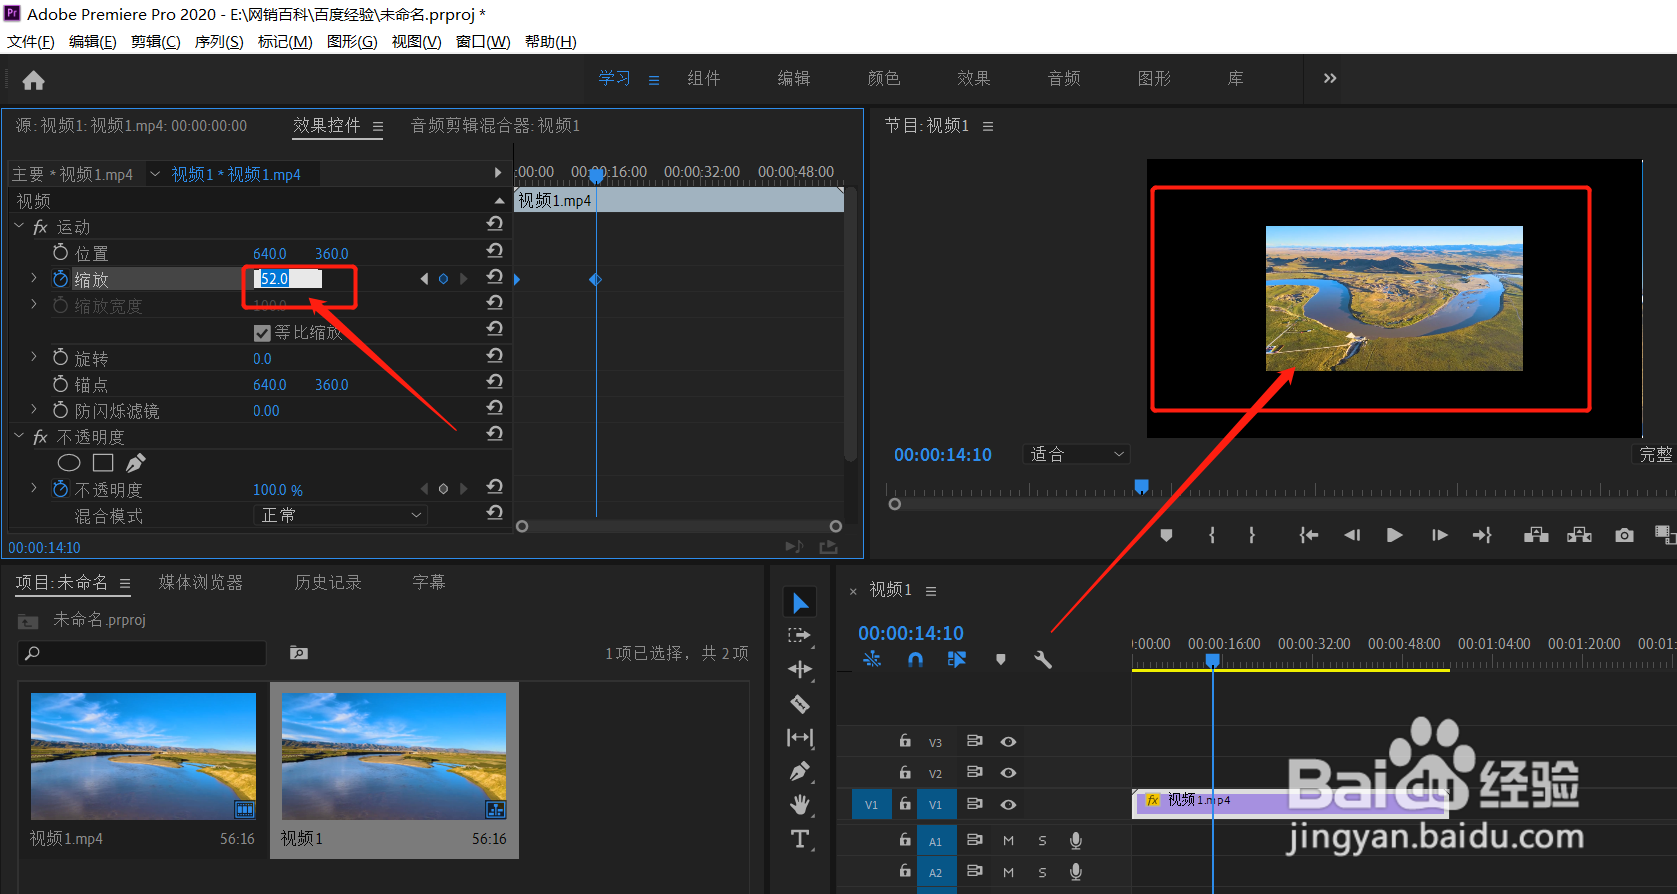Play the program monitor video

[x=1394, y=536]
